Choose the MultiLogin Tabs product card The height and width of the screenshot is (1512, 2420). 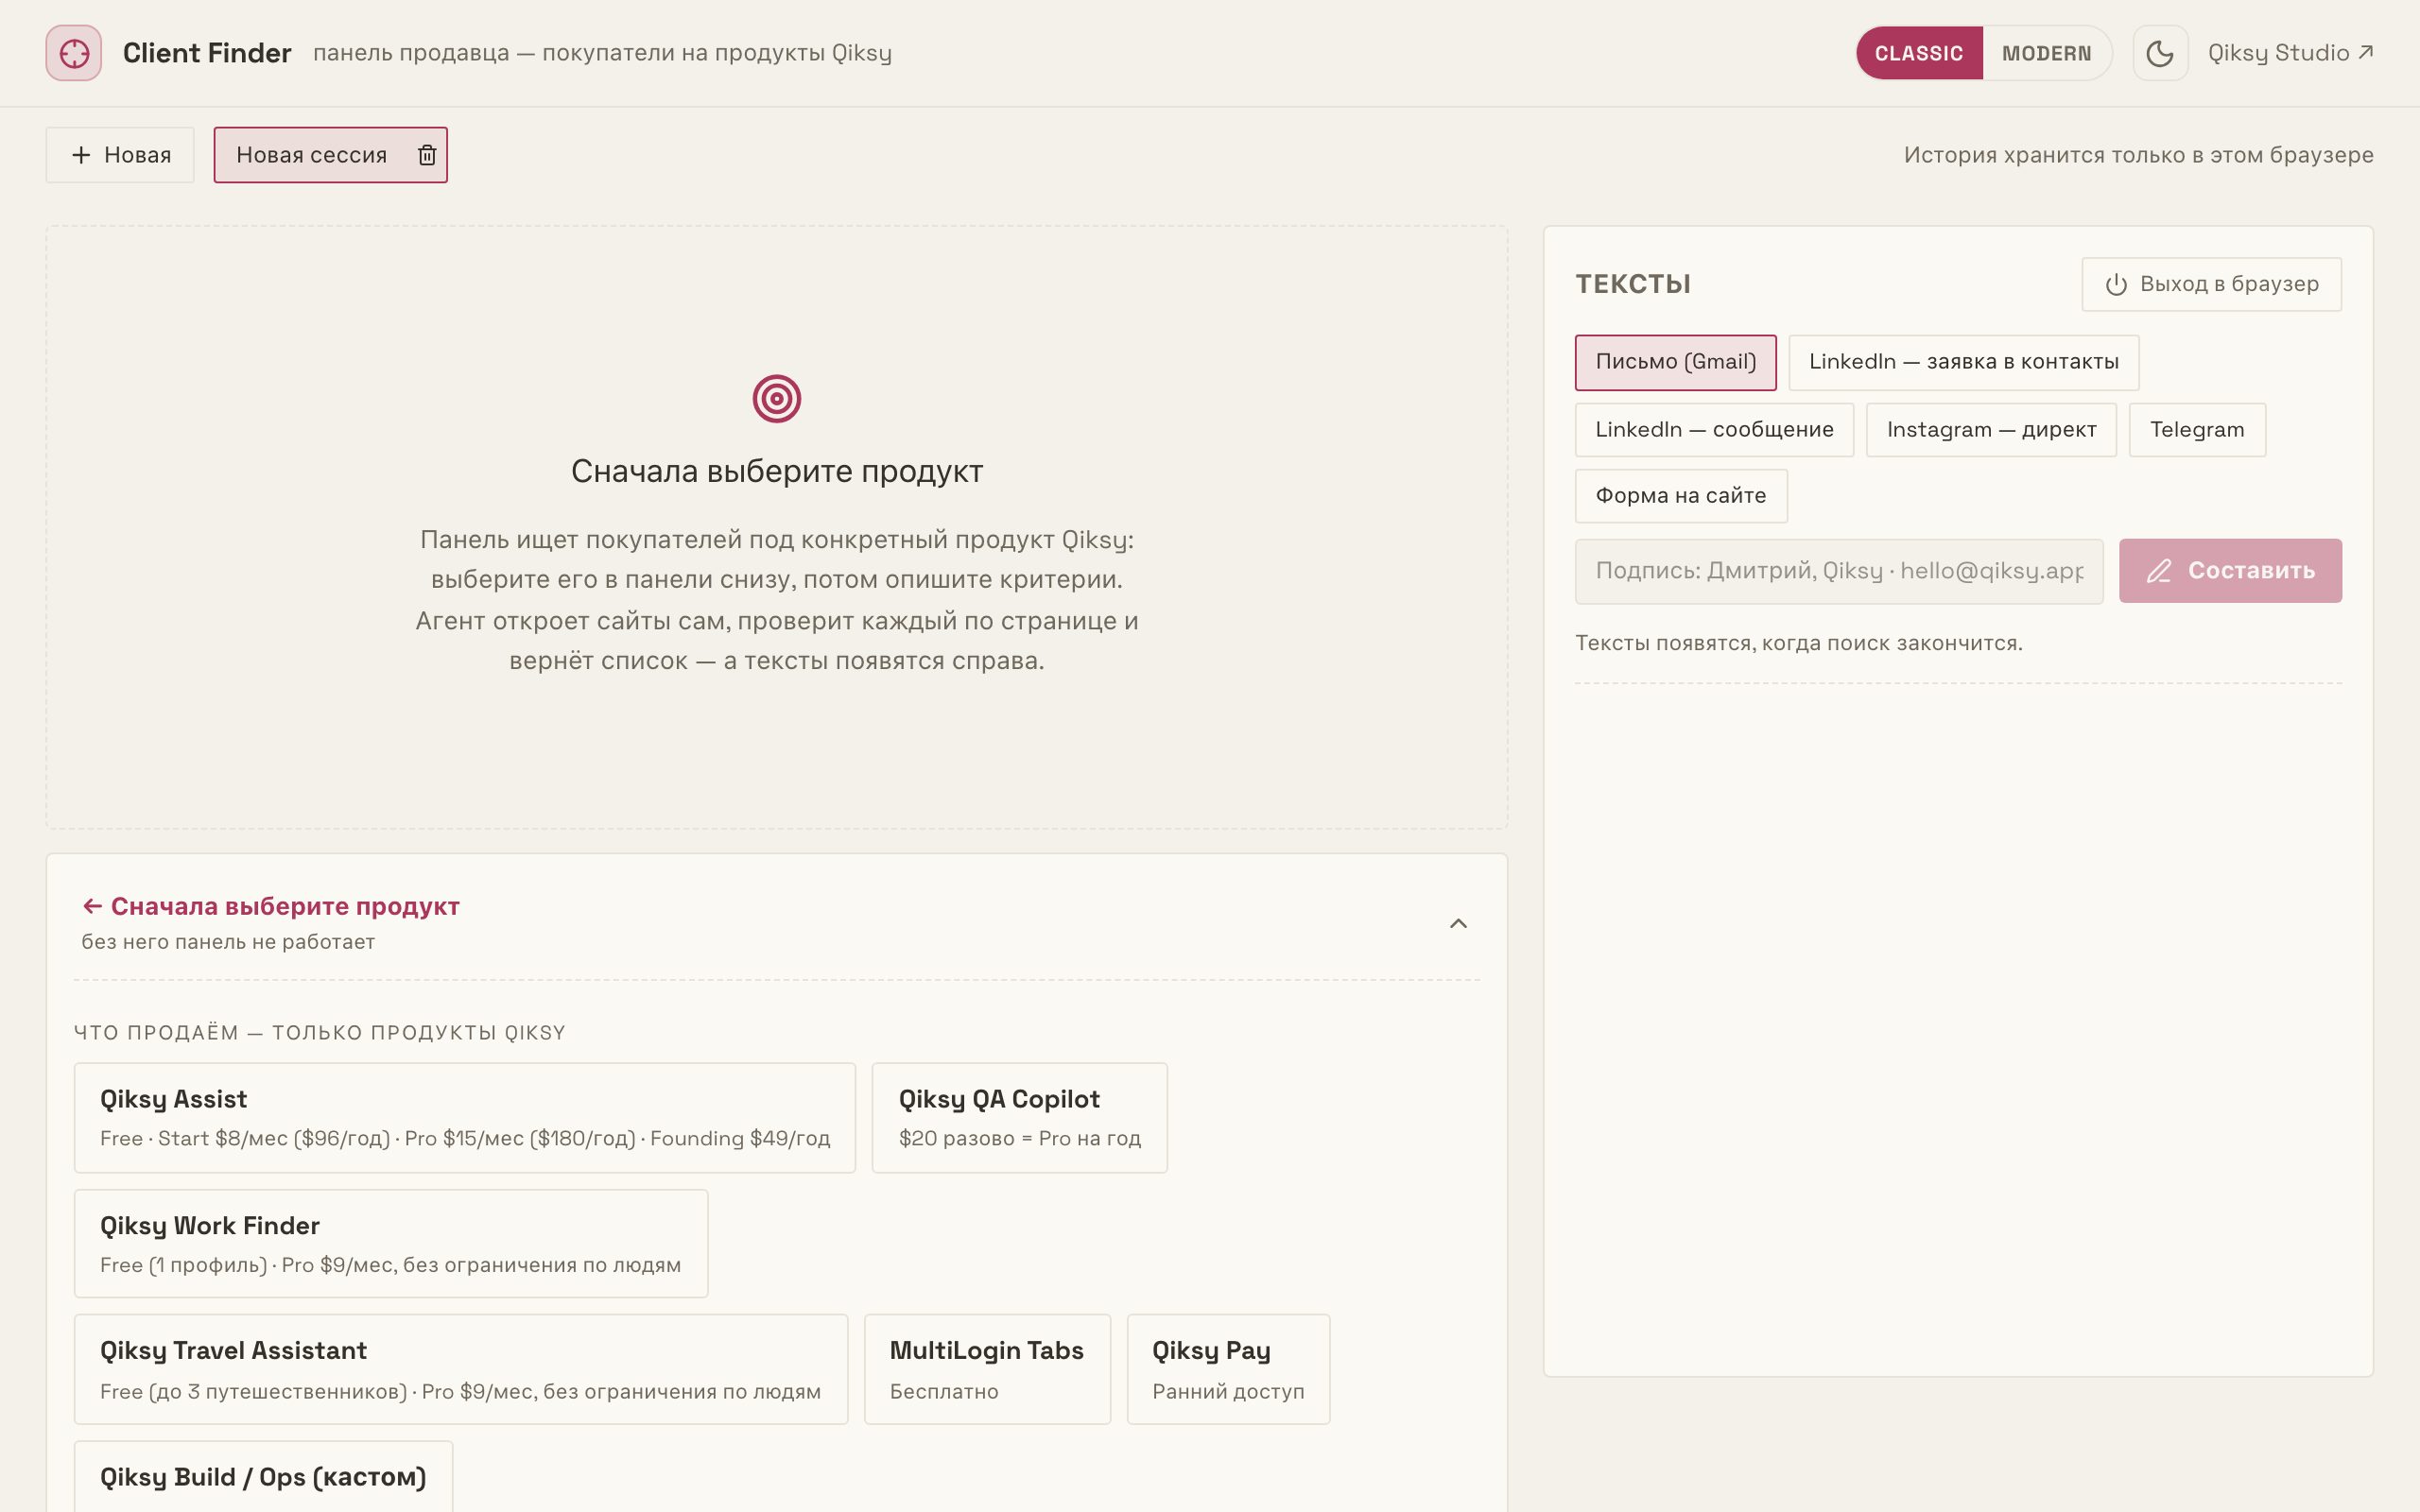987,1370
